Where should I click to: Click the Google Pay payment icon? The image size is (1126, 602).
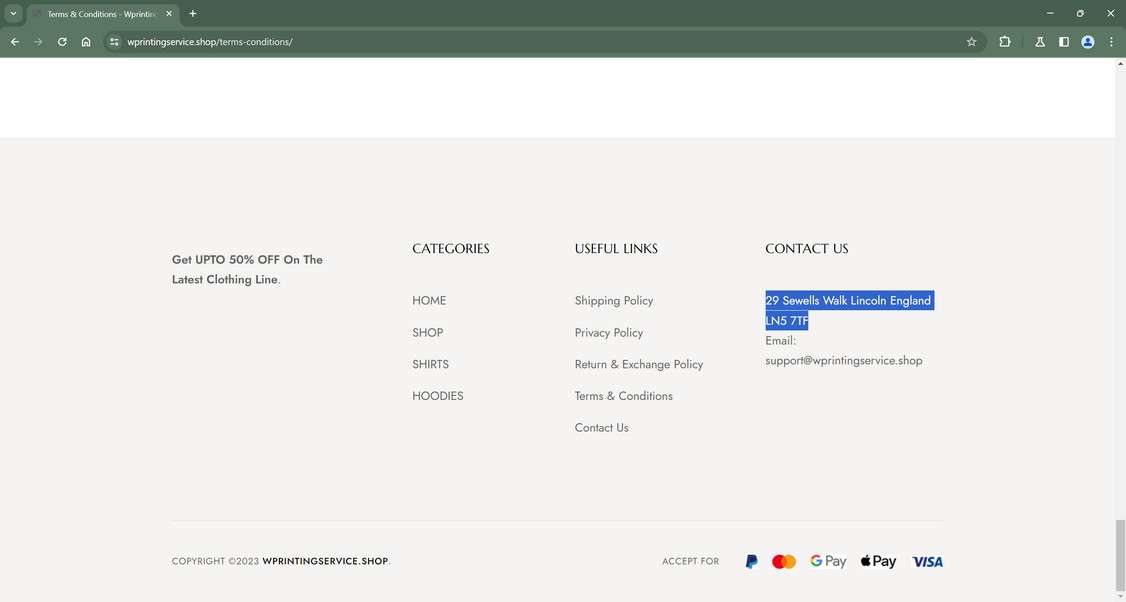tap(828, 561)
